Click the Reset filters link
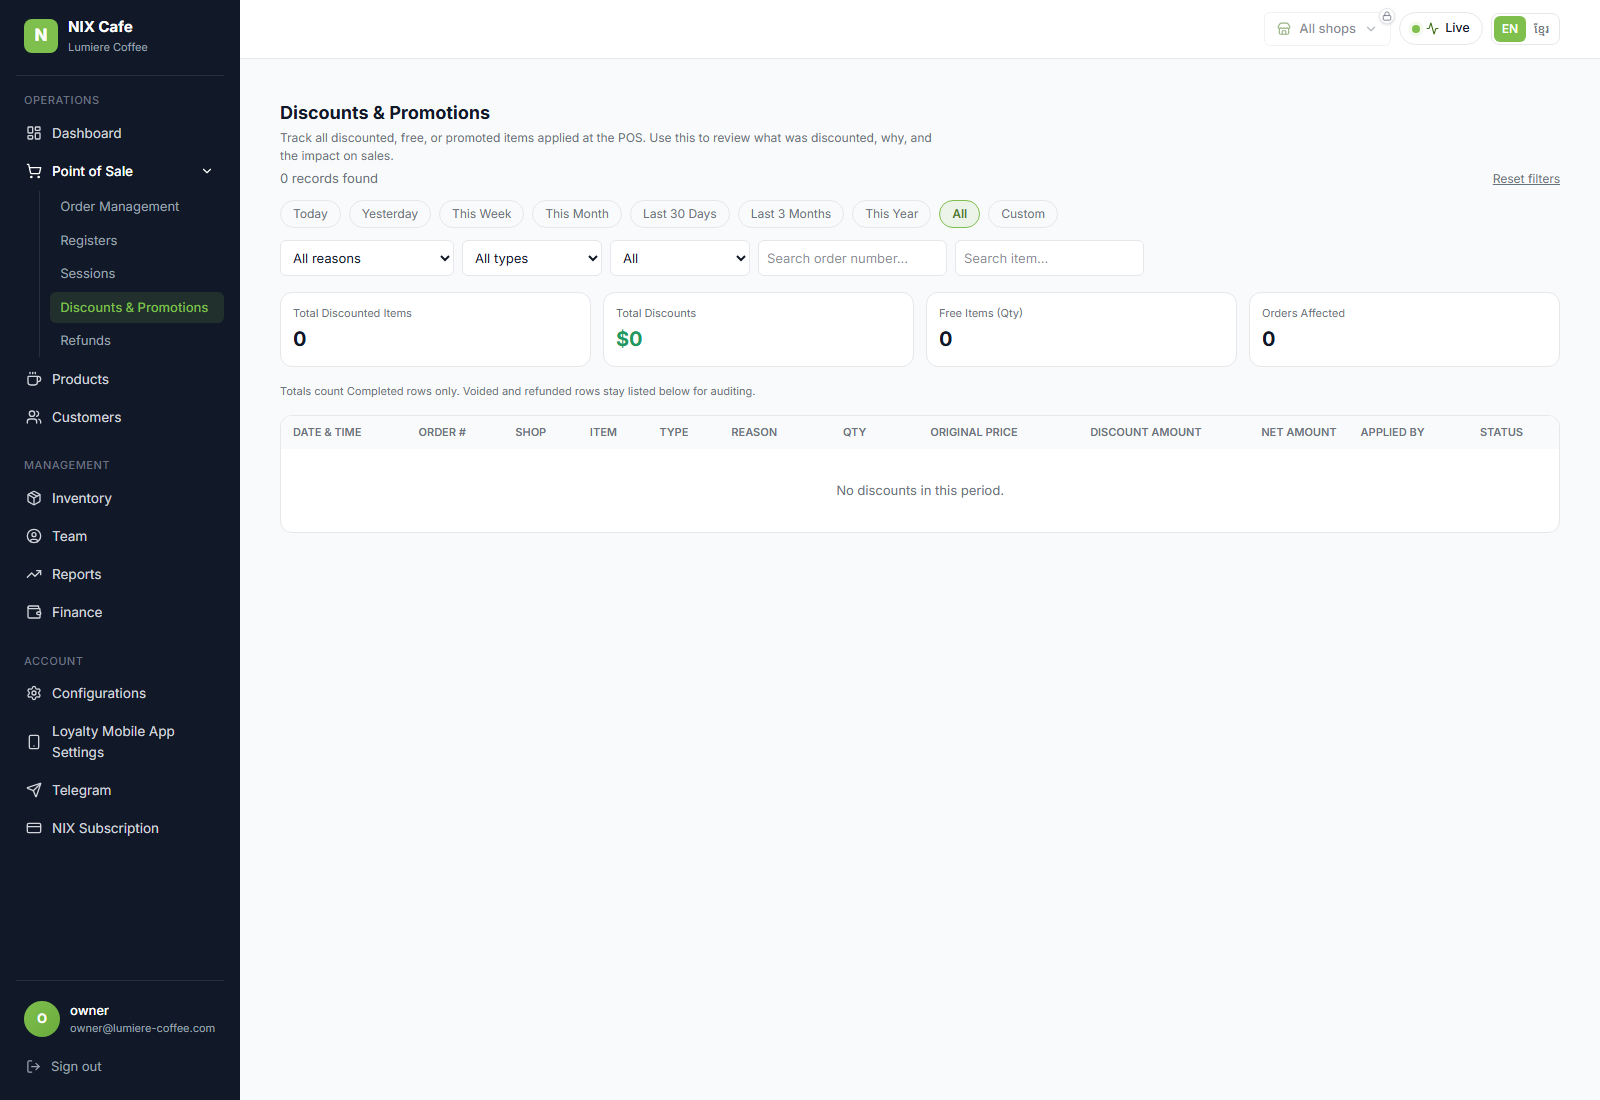 click(x=1526, y=179)
